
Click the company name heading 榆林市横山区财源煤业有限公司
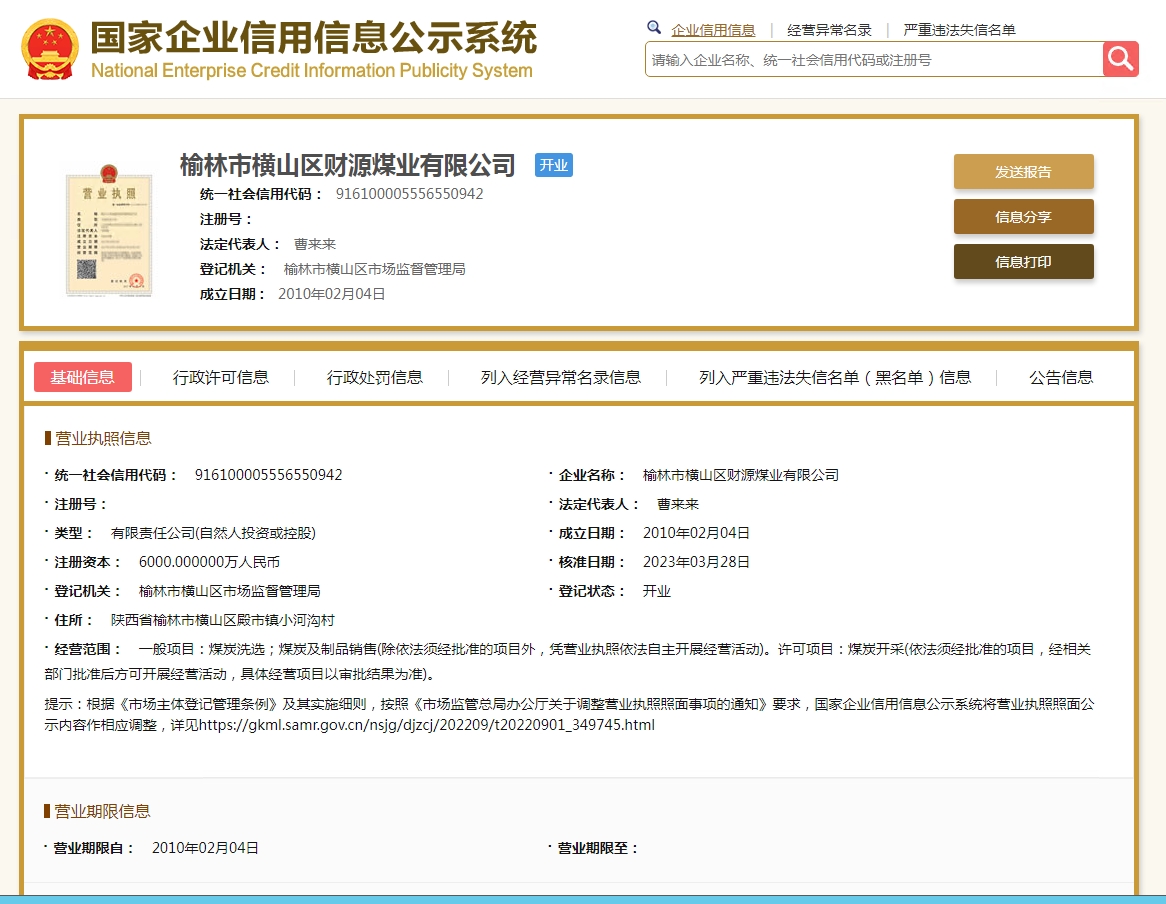[348, 165]
